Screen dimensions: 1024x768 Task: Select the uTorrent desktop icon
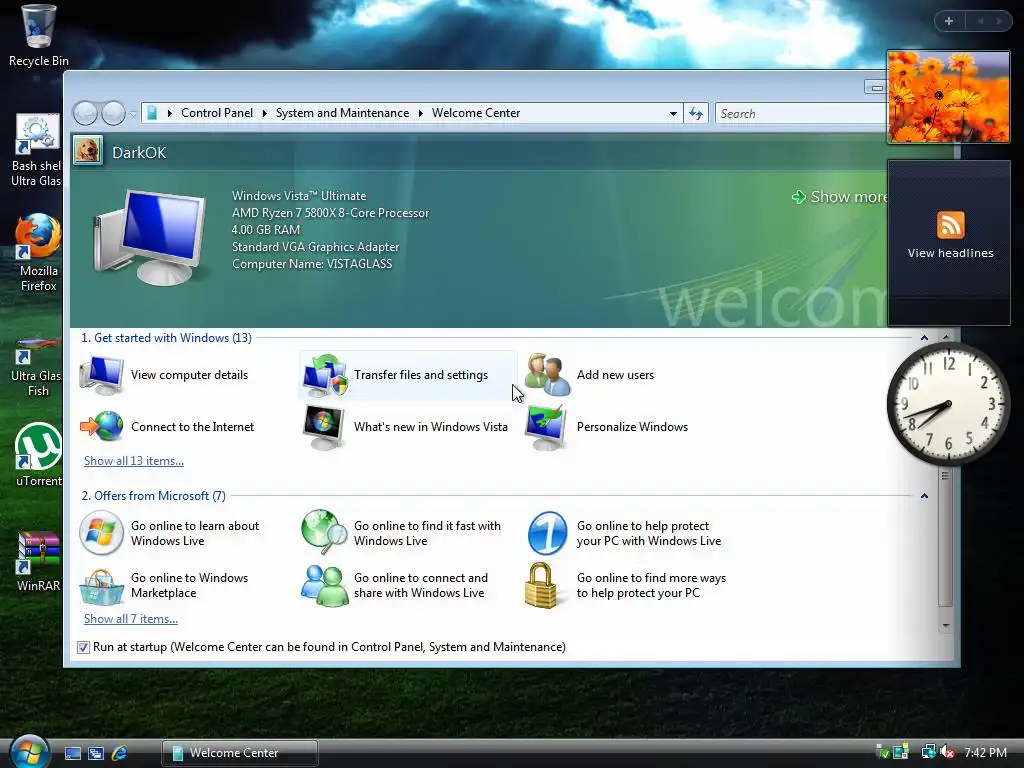(38, 455)
